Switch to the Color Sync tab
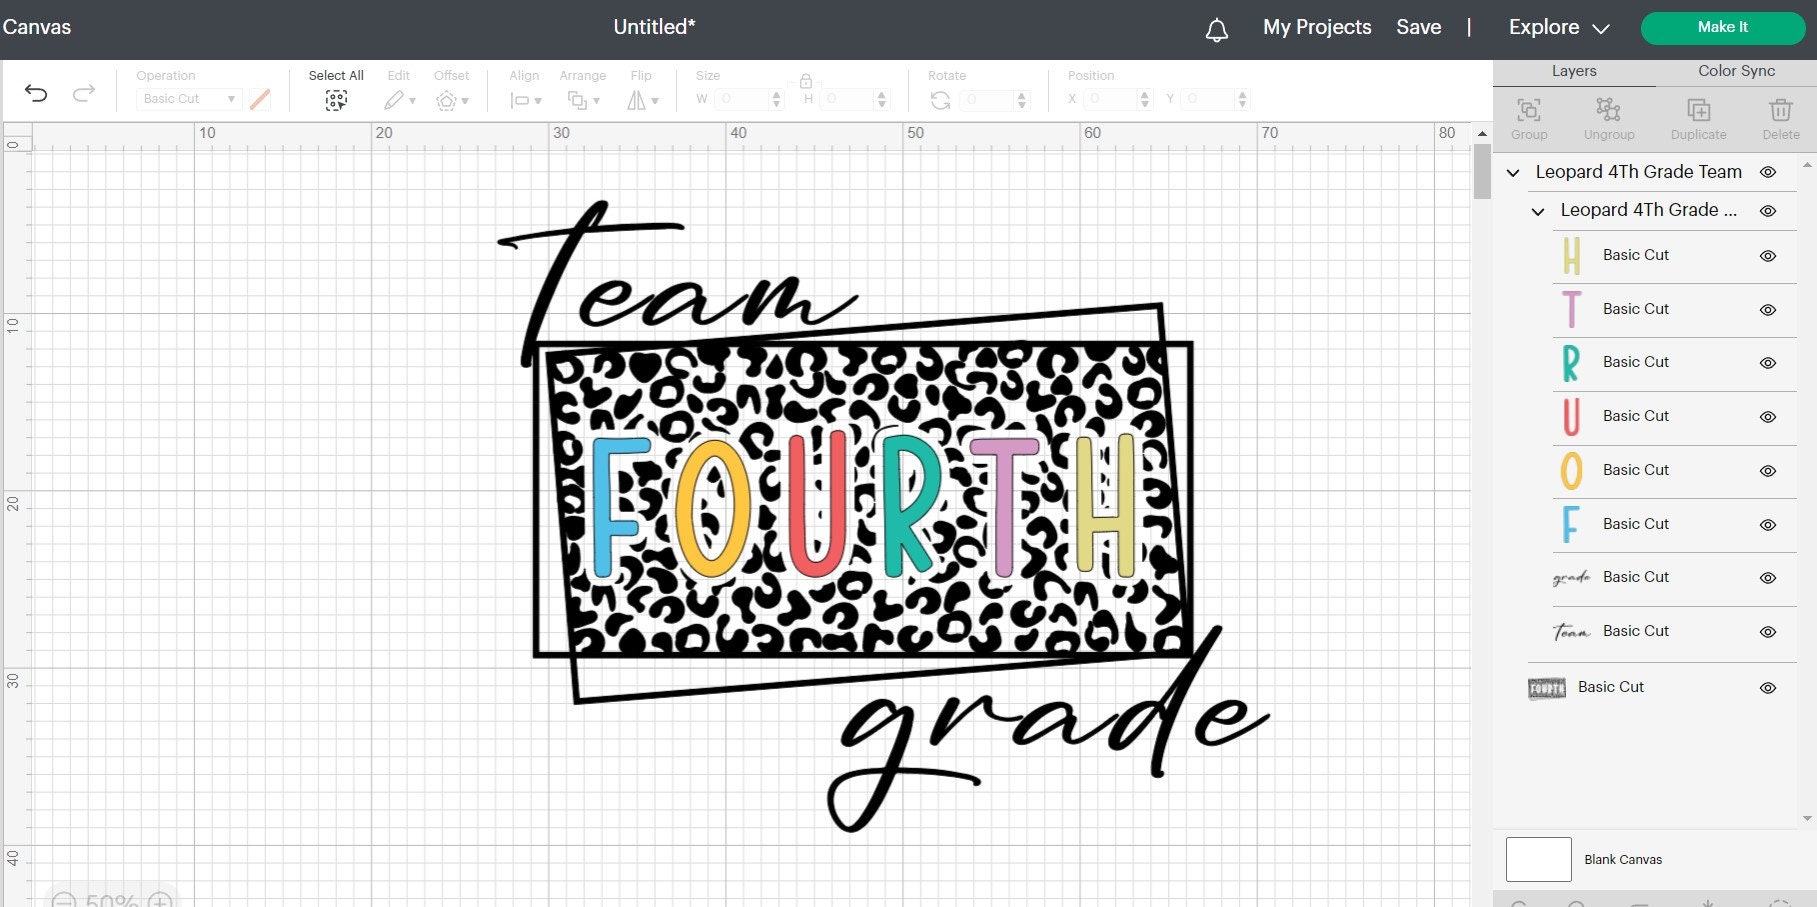Viewport: 1817px width, 907px height. coord(1736,71)
